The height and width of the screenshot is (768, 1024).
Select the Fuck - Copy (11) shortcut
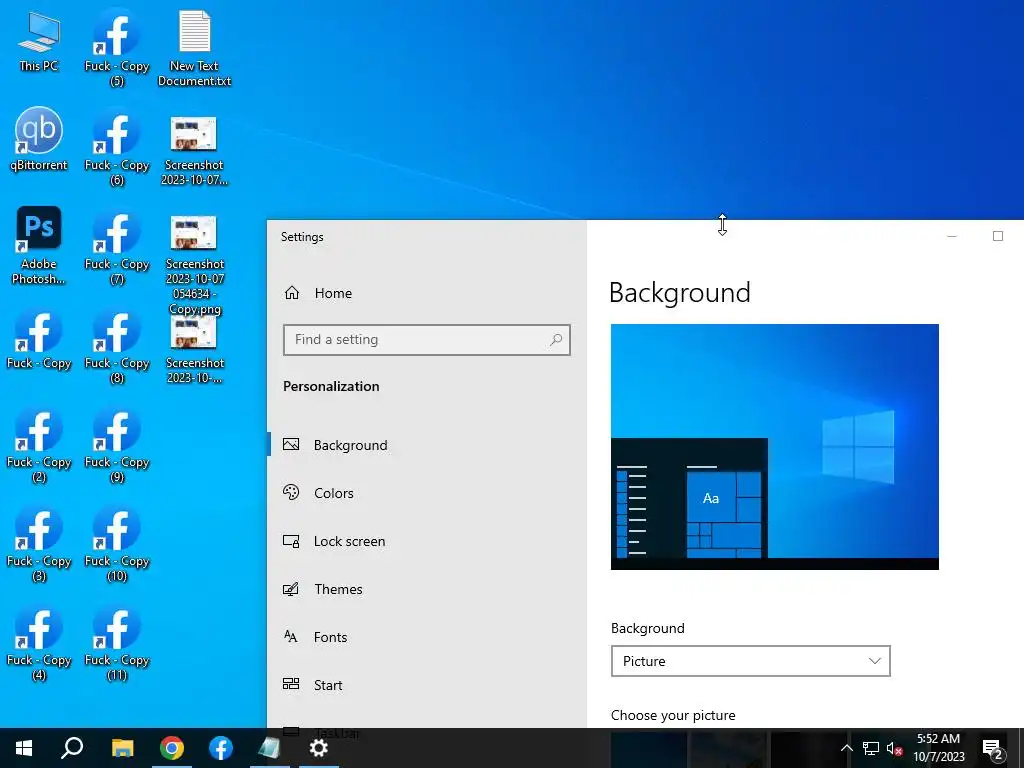coord(117,643)
